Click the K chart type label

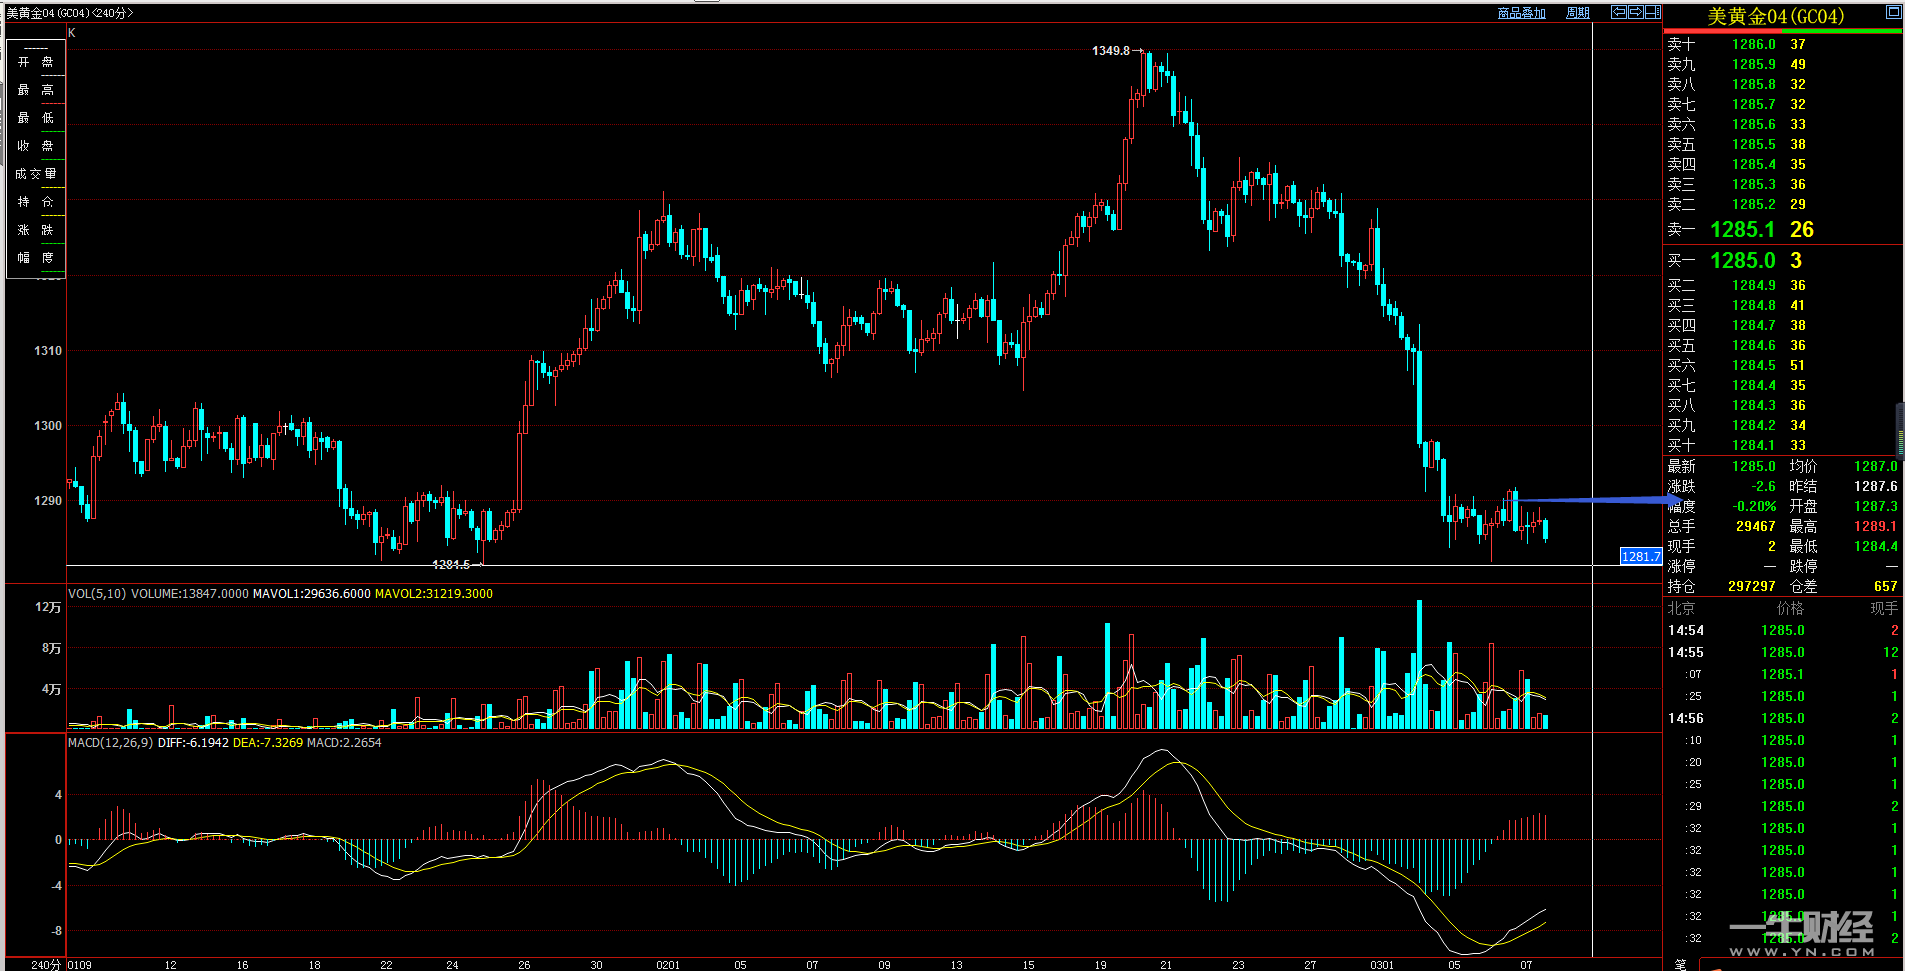72,33
